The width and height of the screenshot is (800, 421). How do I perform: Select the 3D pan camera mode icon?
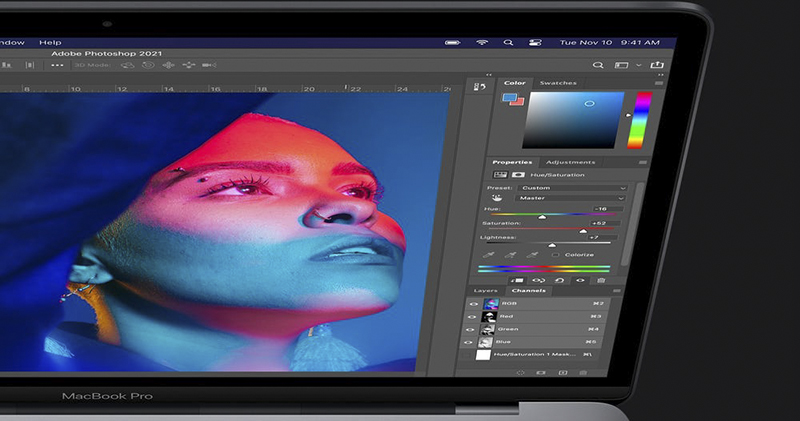pyautogui.click(x=168, y=65)
